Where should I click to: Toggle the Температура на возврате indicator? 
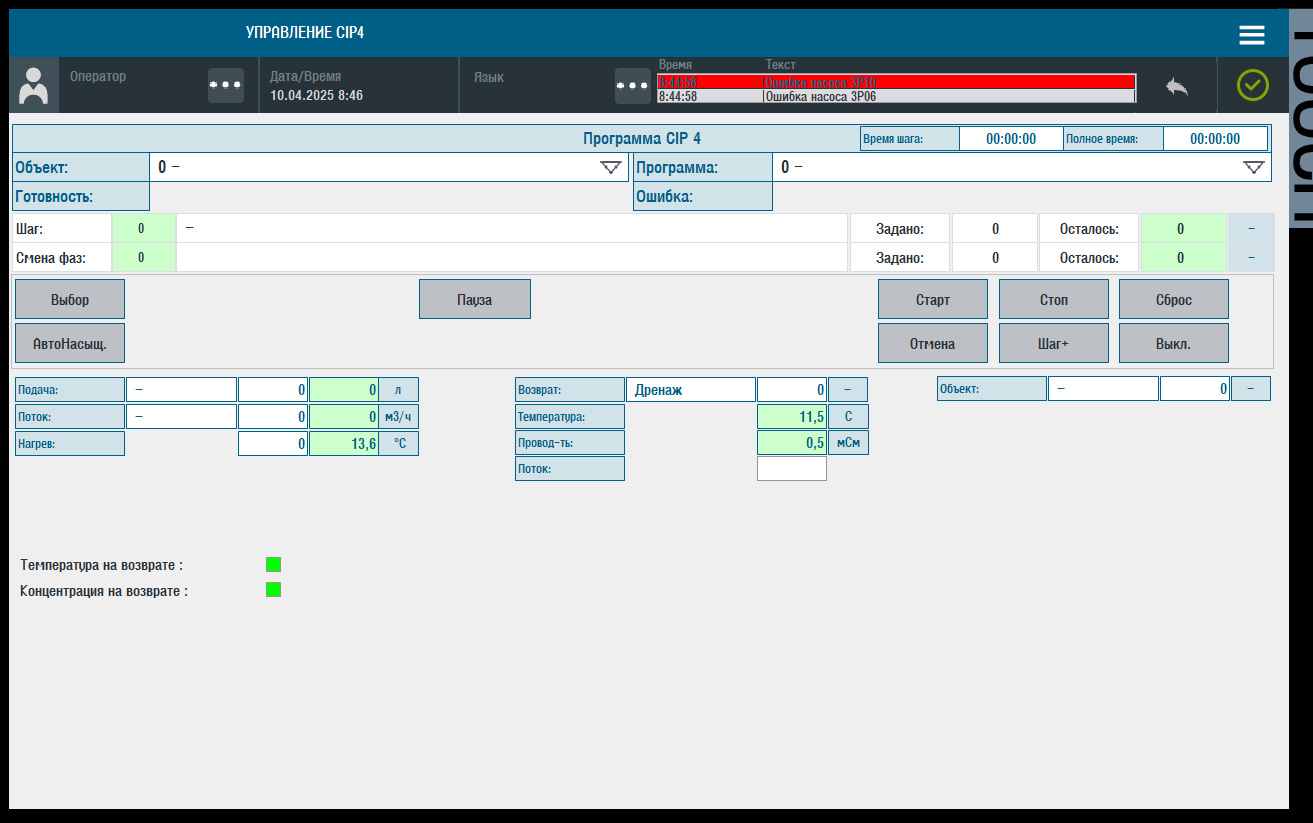point(273,564)
